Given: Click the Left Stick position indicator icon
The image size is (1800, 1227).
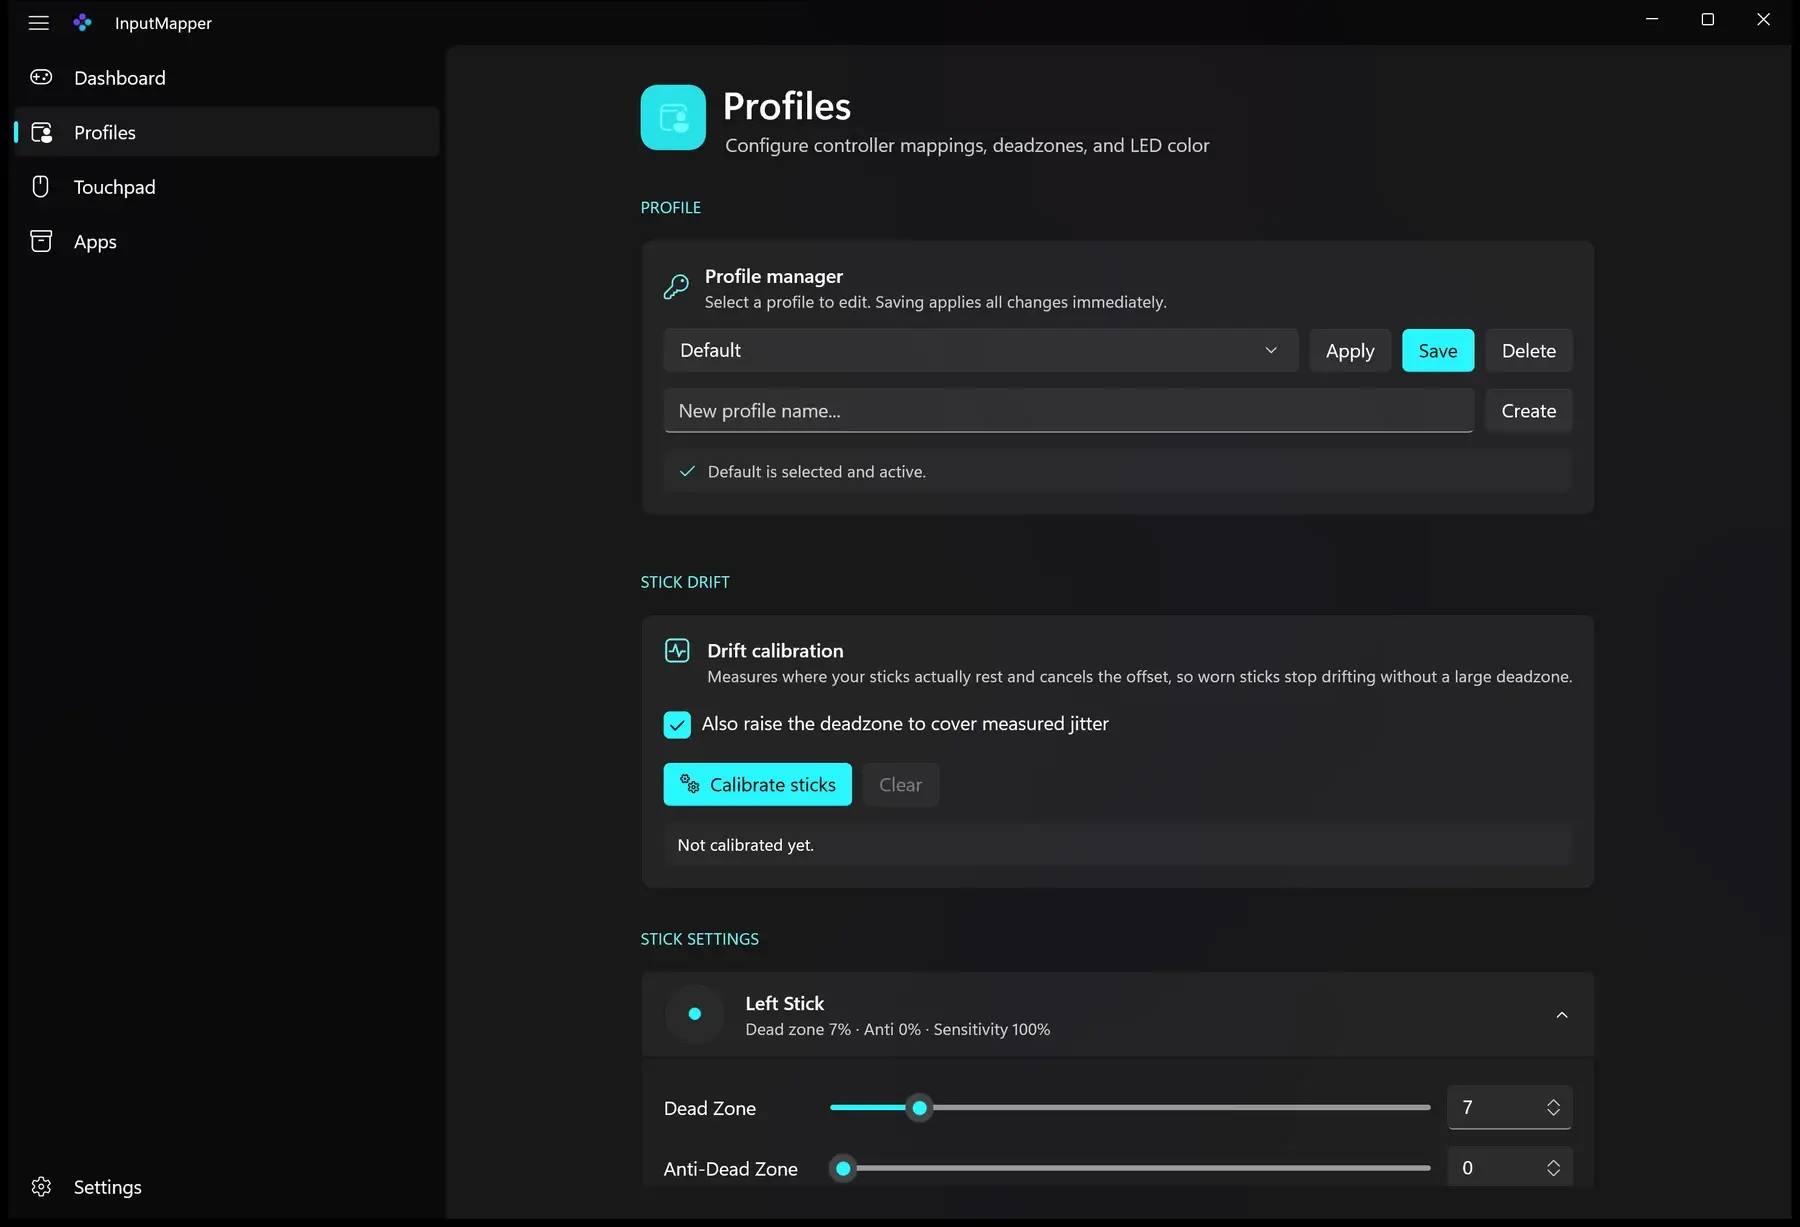Looking at the screenshot, I should pyautogui.click(x=695, y=1014).
